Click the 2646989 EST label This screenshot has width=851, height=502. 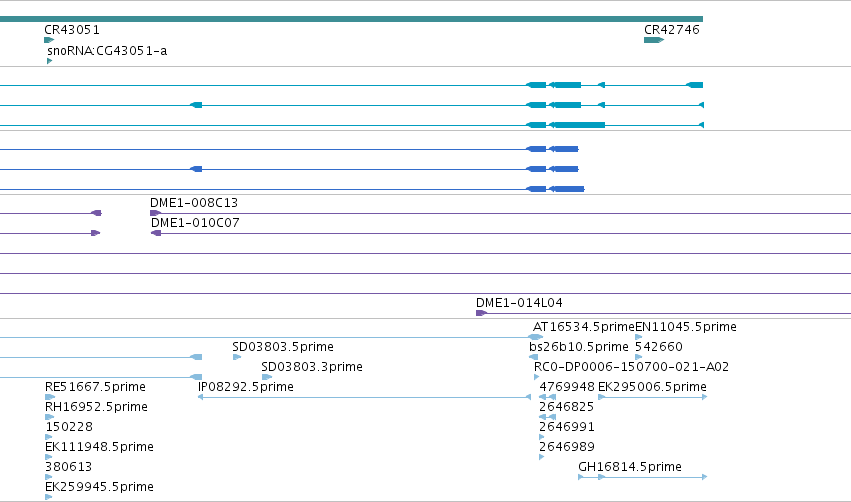(x=567, y=447)
